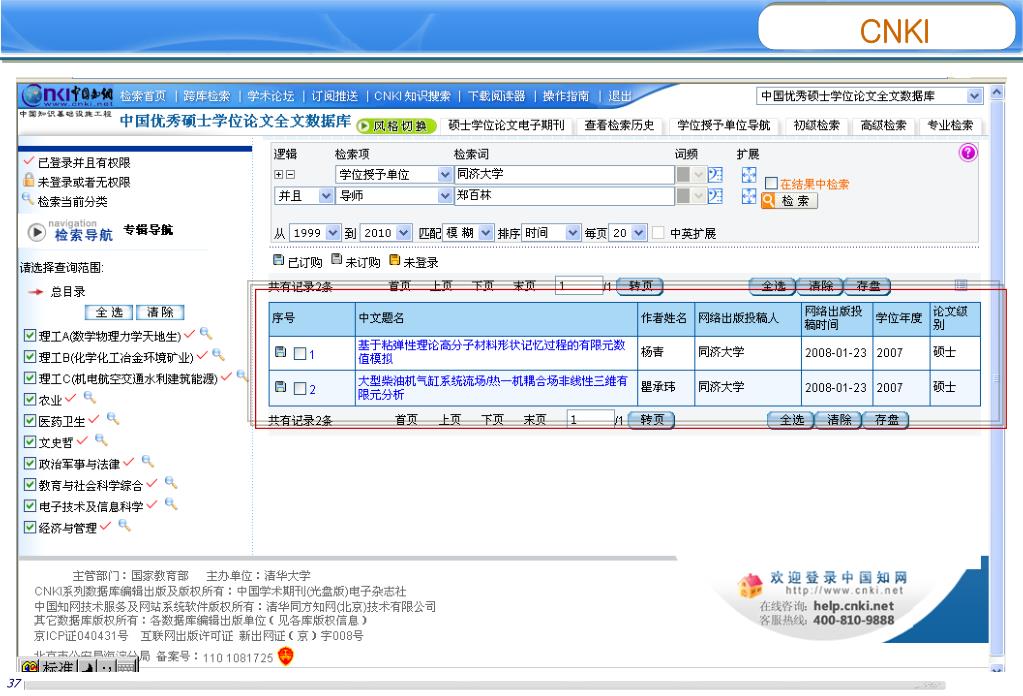Switch to the 初级检索 tab

(x=816, y=125)
